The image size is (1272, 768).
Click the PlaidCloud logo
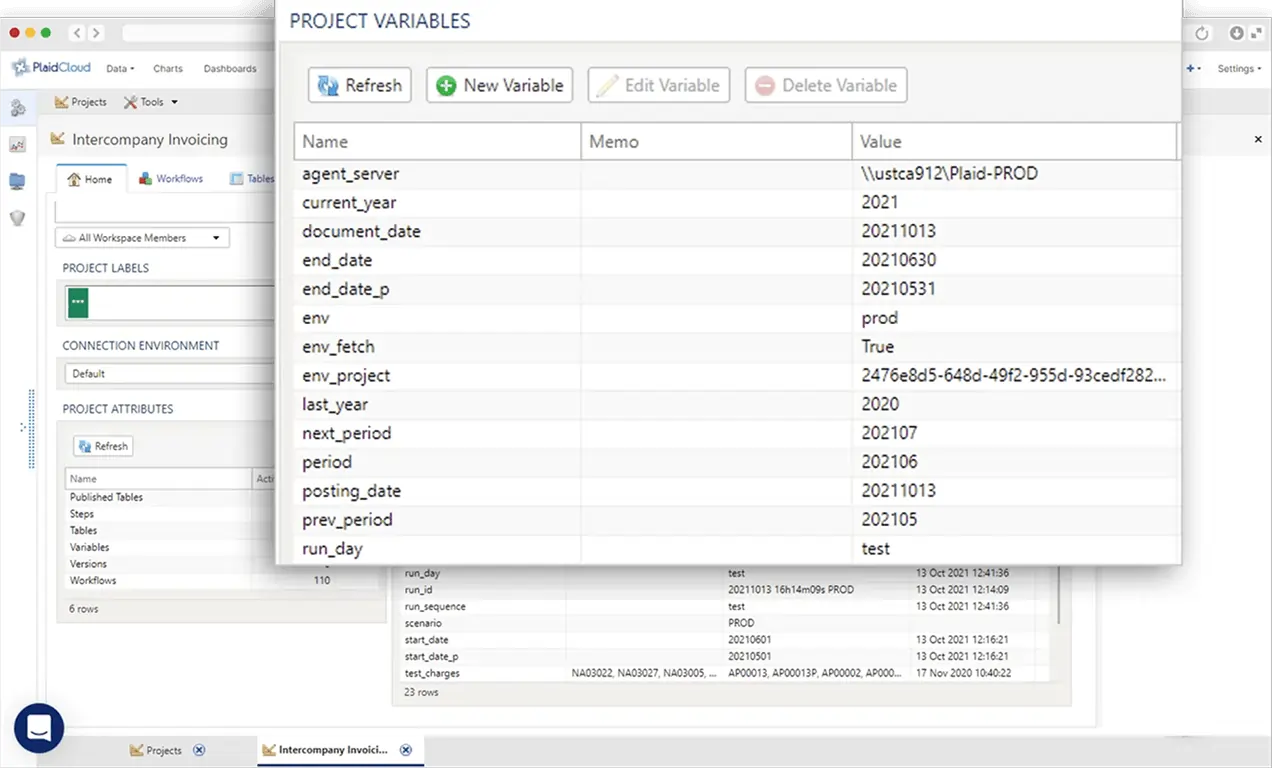[51, 68]
